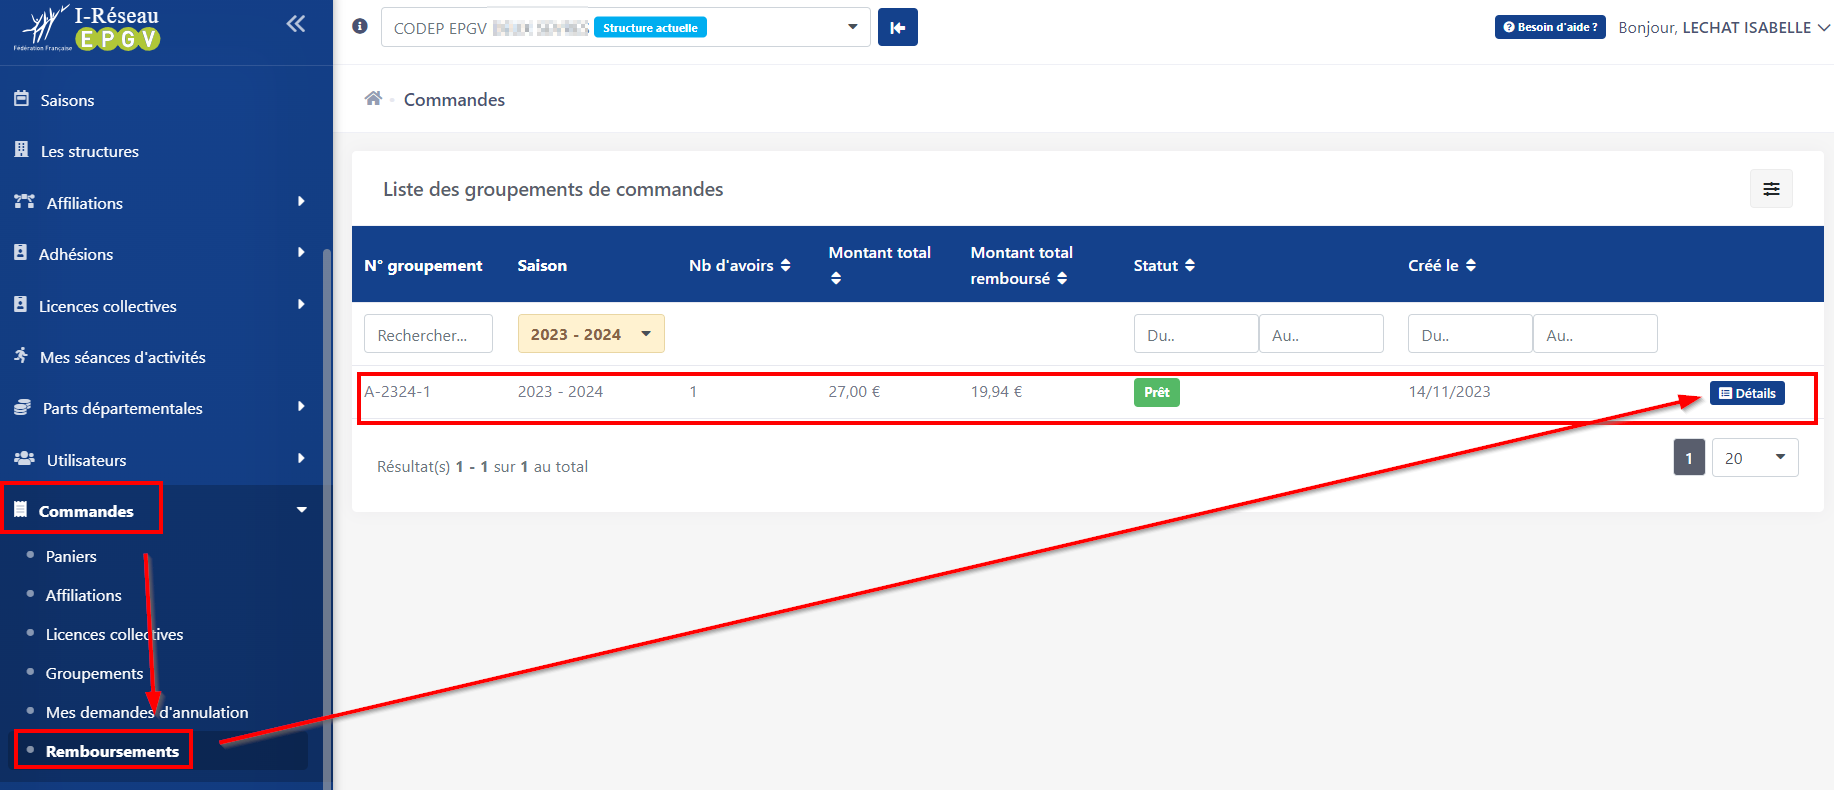Select Licences collectives under Commandes
Viewport: 1834px width, 790px height.
pyautogui.click(x=115, y=635)
